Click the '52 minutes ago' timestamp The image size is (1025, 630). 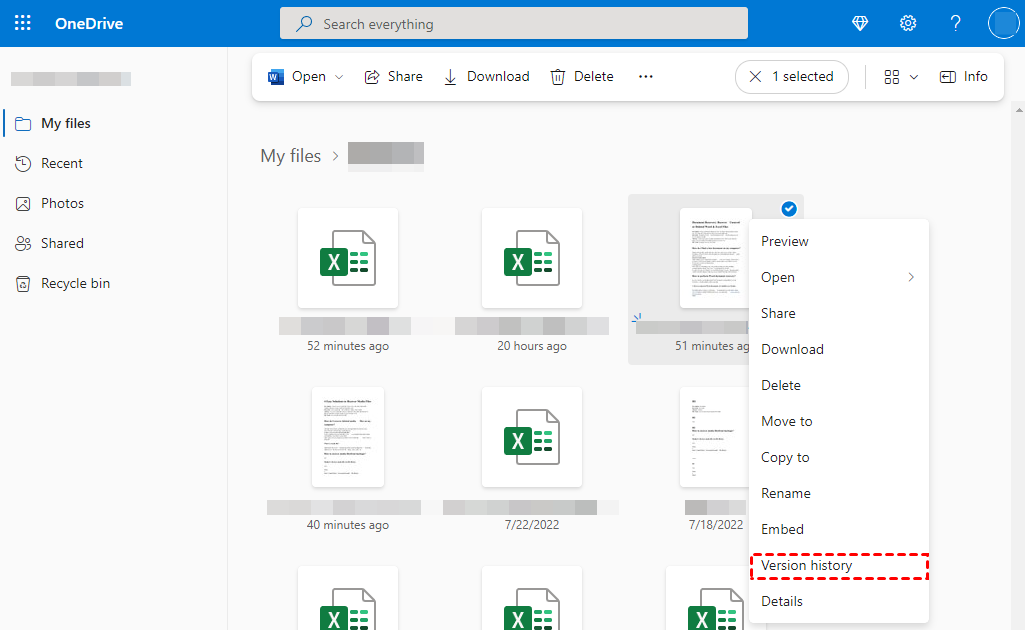click(x=348, y=346)
